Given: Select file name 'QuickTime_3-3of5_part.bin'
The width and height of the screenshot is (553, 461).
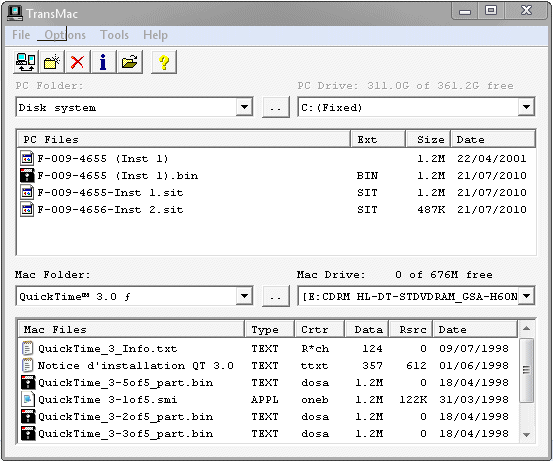Looking at the screenshot, I should tap(126, 433).
